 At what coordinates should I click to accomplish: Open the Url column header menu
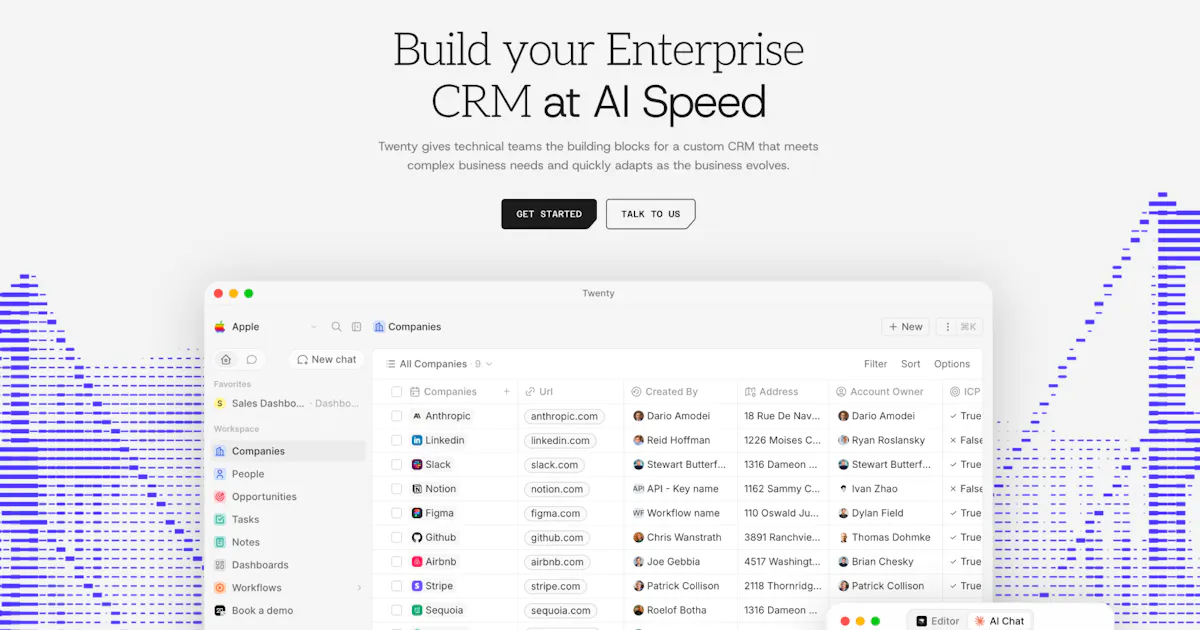pyautogui.click(x=570, y=392)
